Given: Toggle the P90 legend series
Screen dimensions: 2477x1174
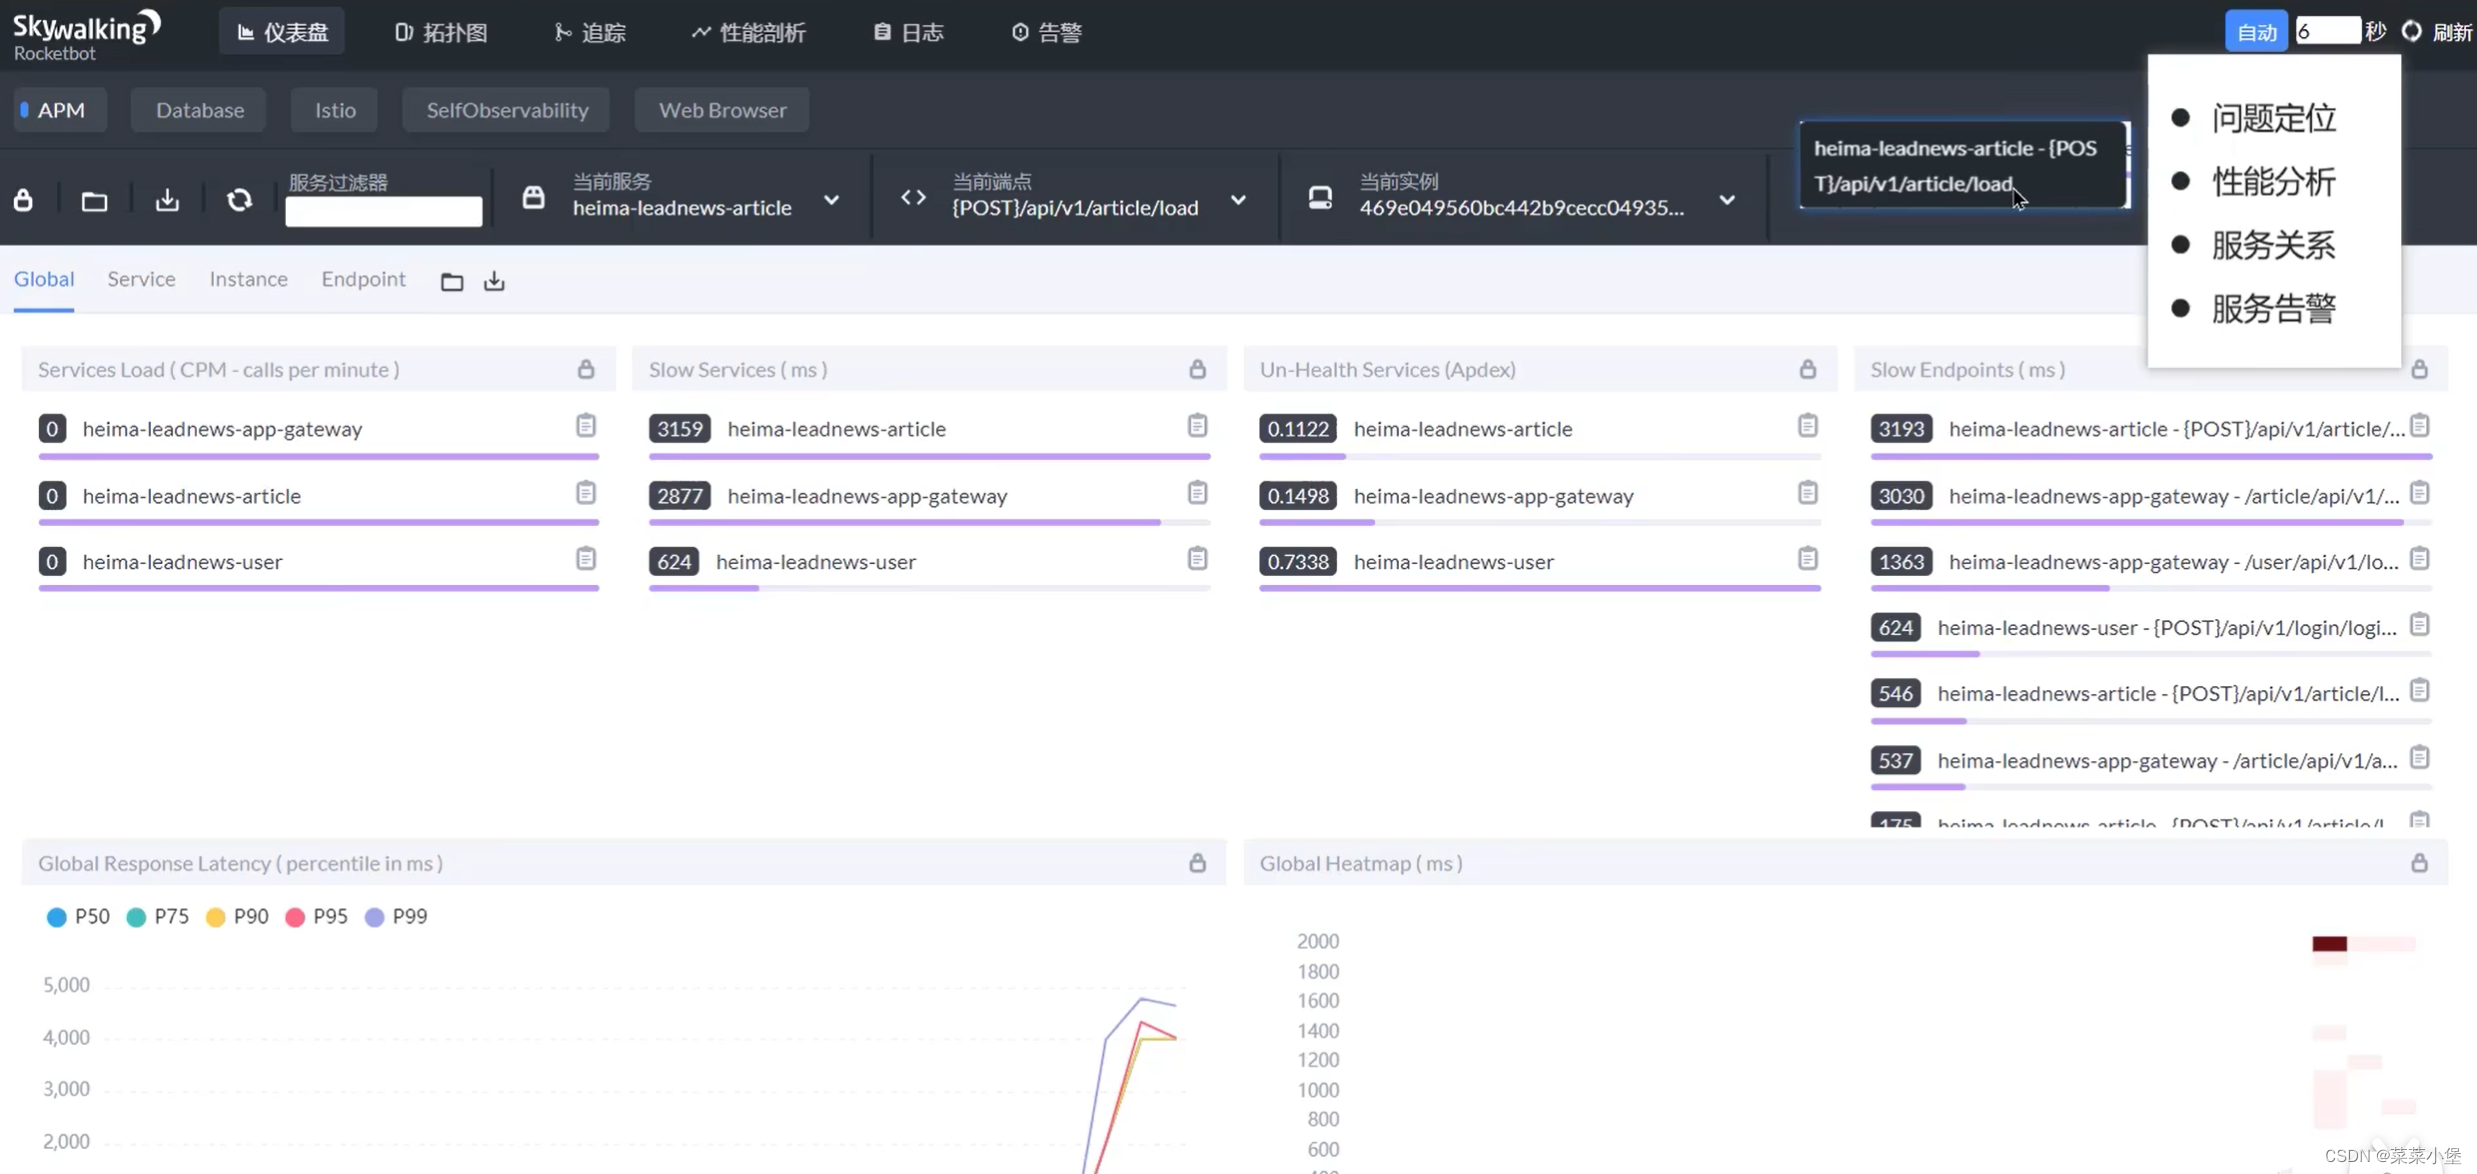Looking at the screenshot, I should [237, 917].
